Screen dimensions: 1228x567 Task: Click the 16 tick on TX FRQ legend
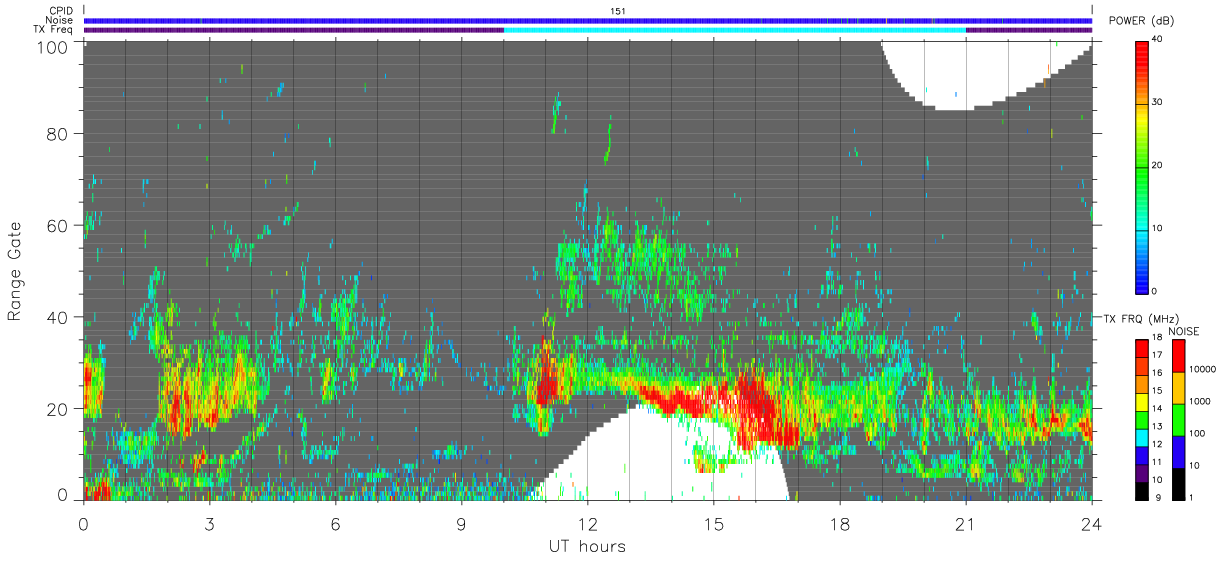tap(1157, 373)
